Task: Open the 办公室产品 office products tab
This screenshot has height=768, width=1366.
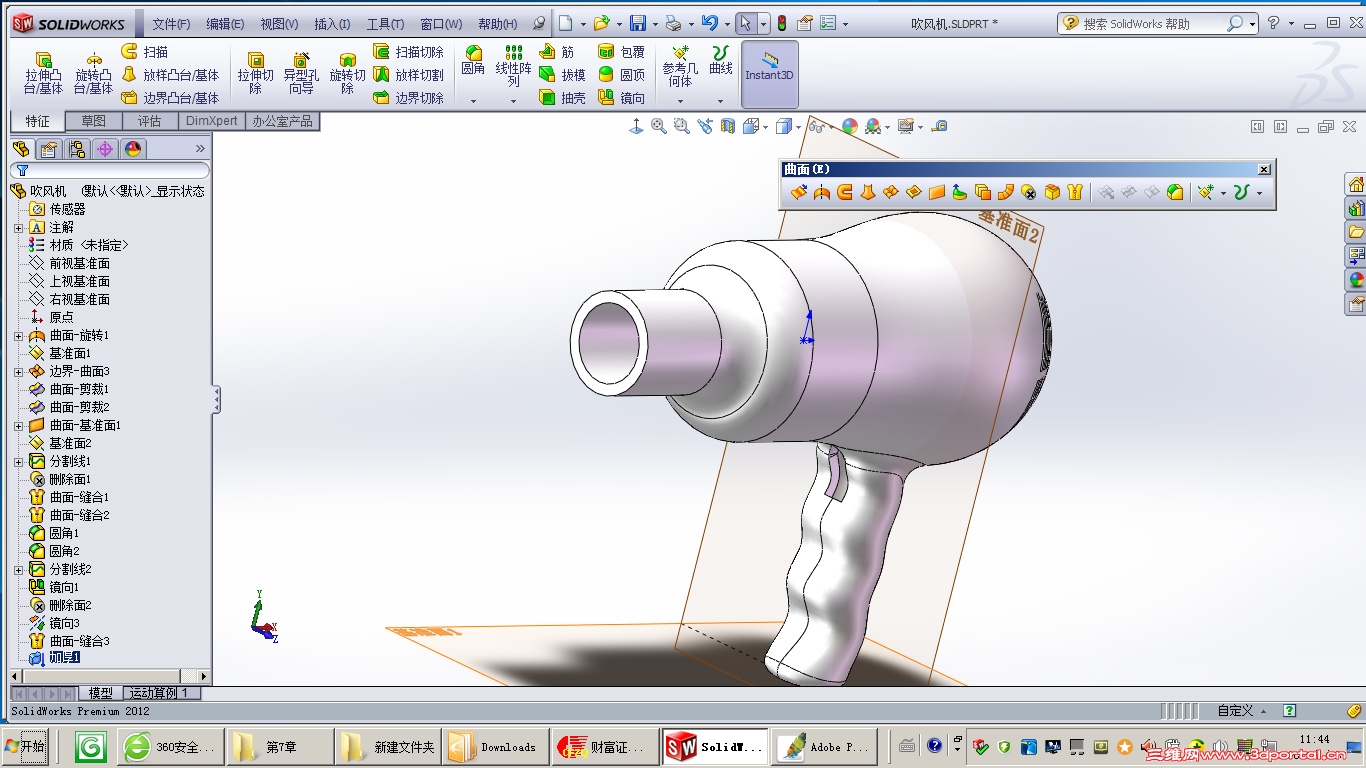Action: [283, 121]
